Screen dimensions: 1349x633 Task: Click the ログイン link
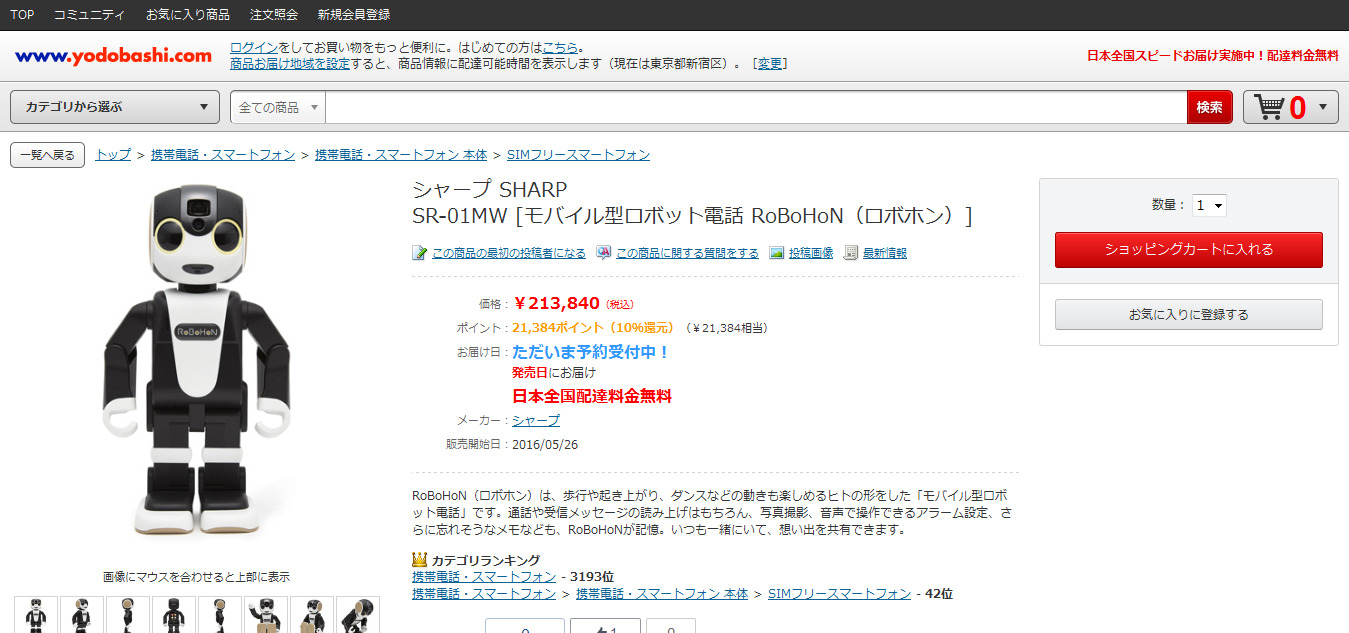(254, 47)
